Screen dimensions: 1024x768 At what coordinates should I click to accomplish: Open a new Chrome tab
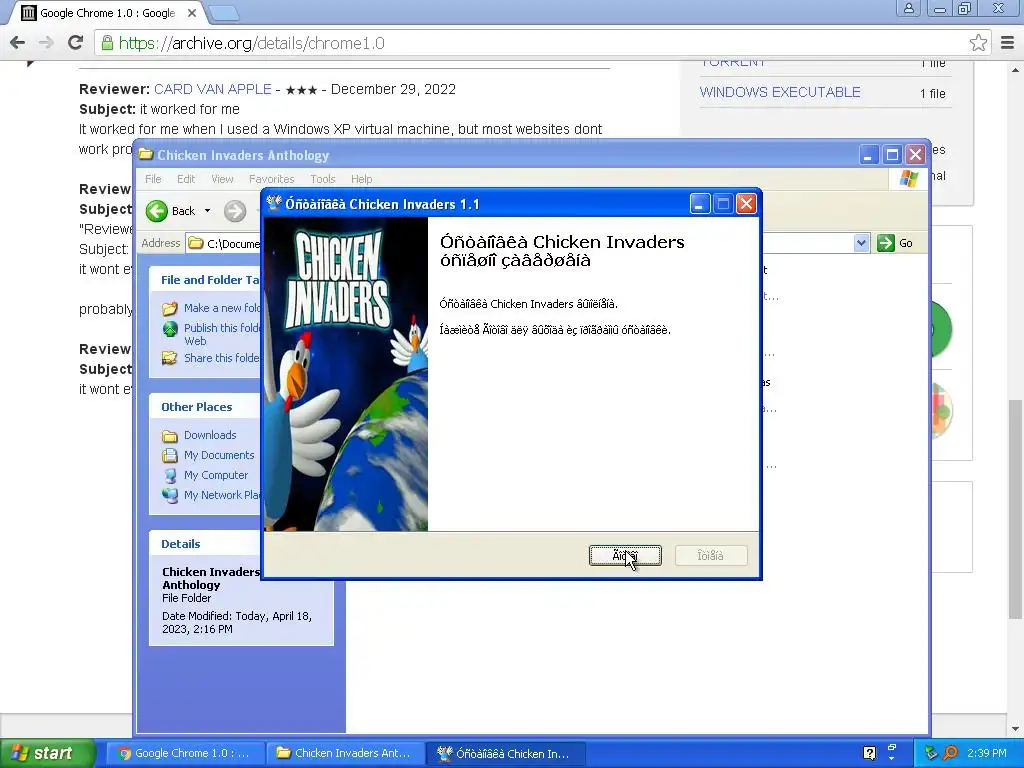click(x=225, y=13)
